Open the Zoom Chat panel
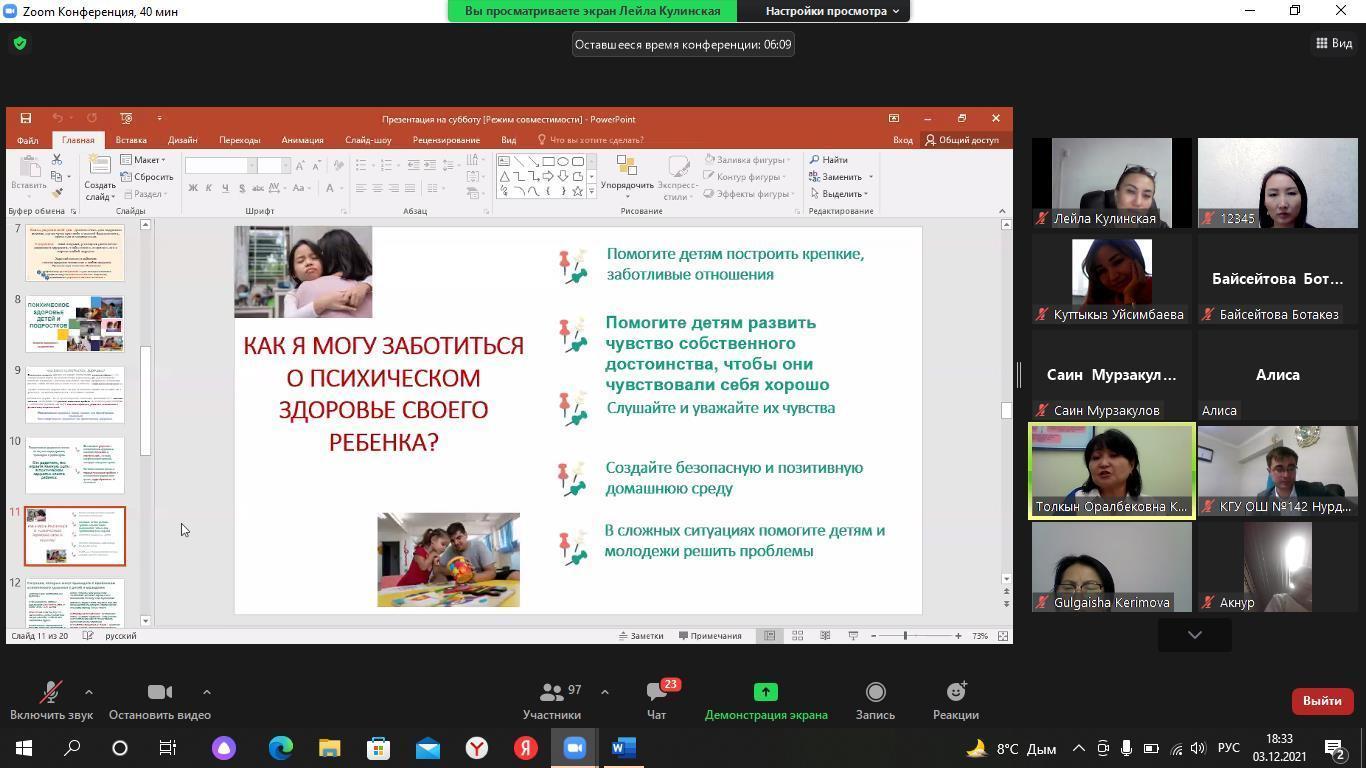This screenshot has width=1366, height=768. (x=656, y=700)
